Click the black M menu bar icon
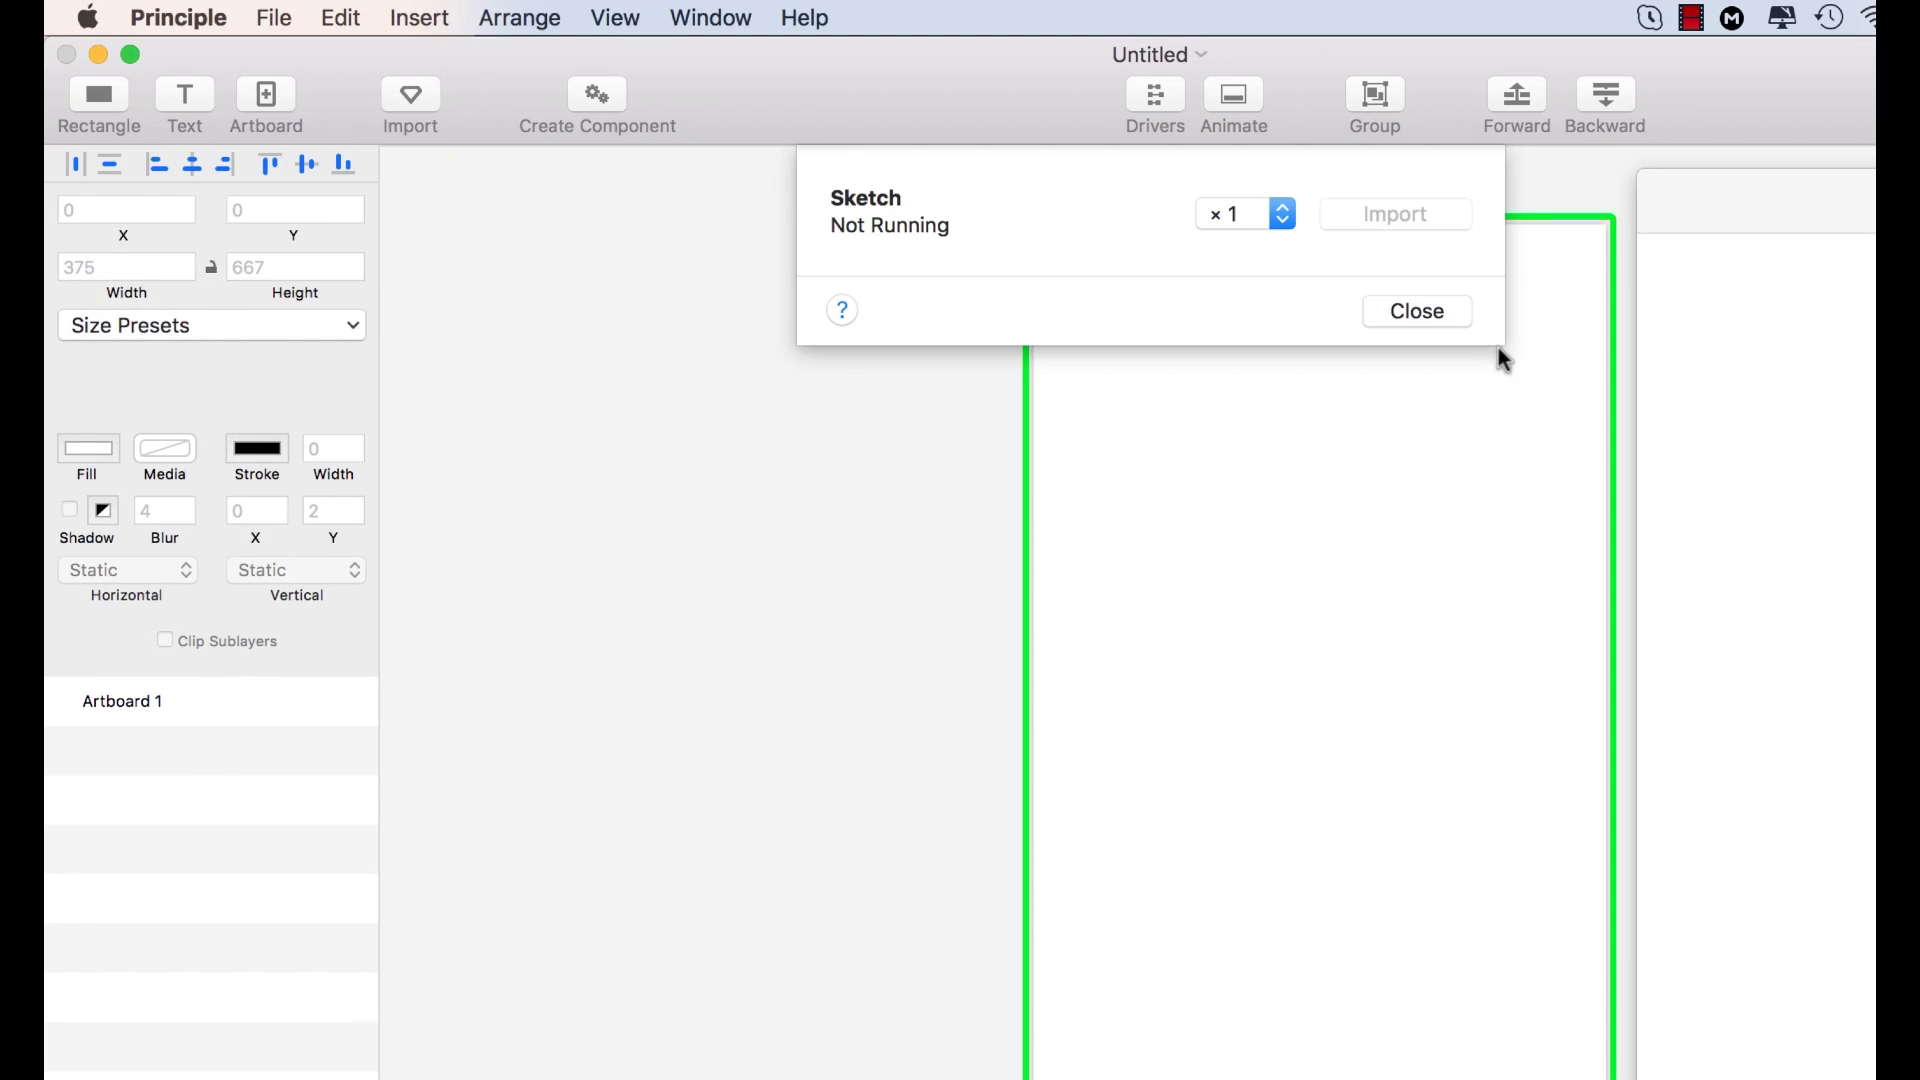Screen dimensions: 1920x1080 1733,18
